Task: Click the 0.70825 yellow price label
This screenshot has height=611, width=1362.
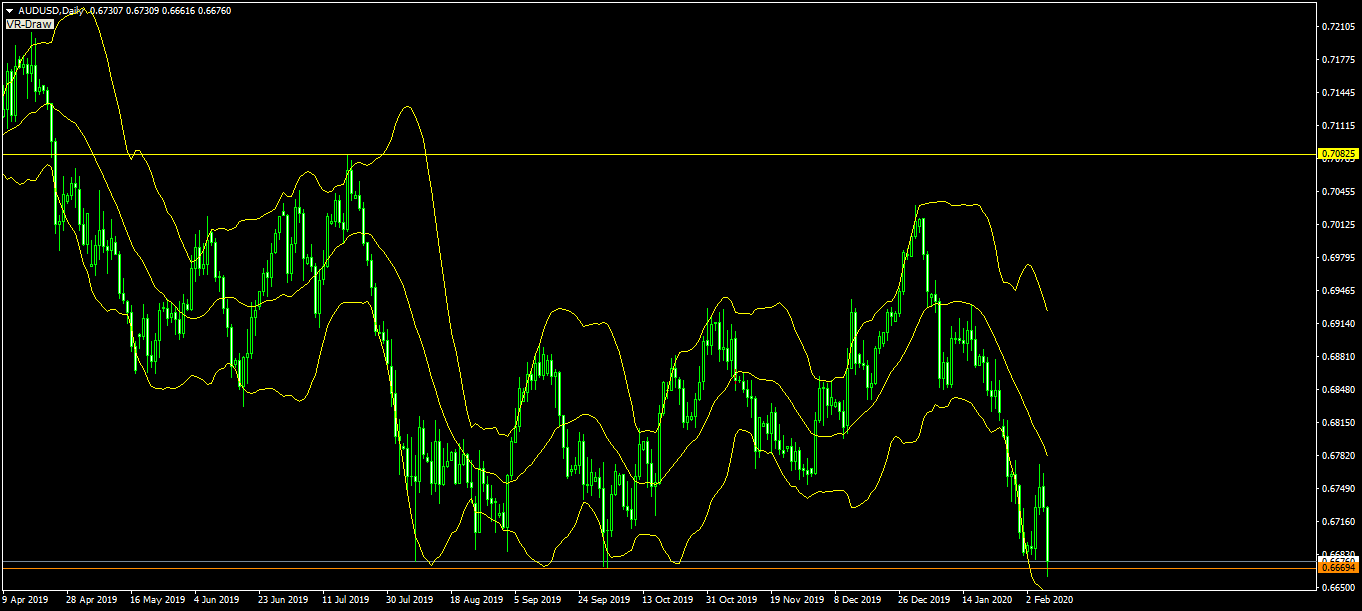Action: pyautogui.click(x=1339, y=154)
